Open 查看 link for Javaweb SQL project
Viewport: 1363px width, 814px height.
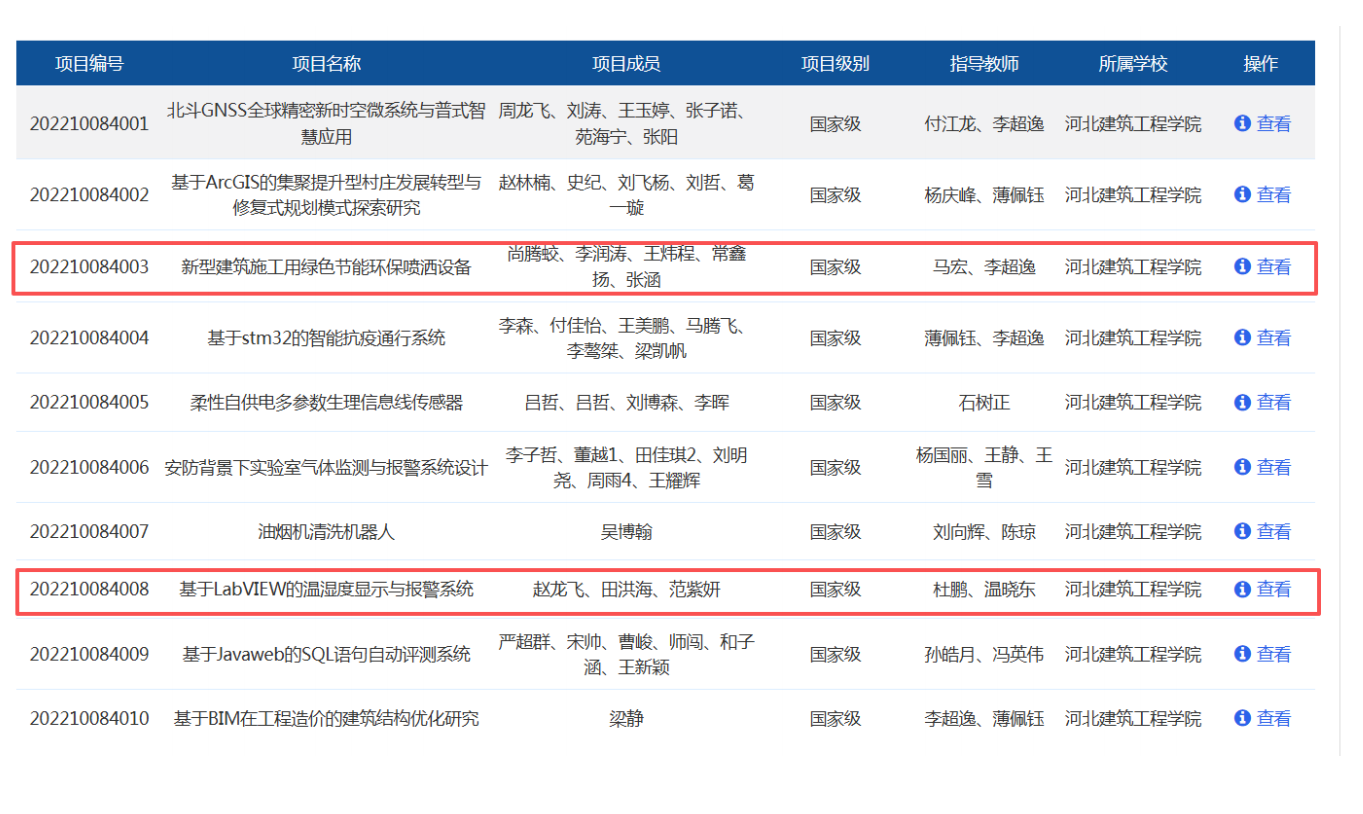coord(1273,654)
